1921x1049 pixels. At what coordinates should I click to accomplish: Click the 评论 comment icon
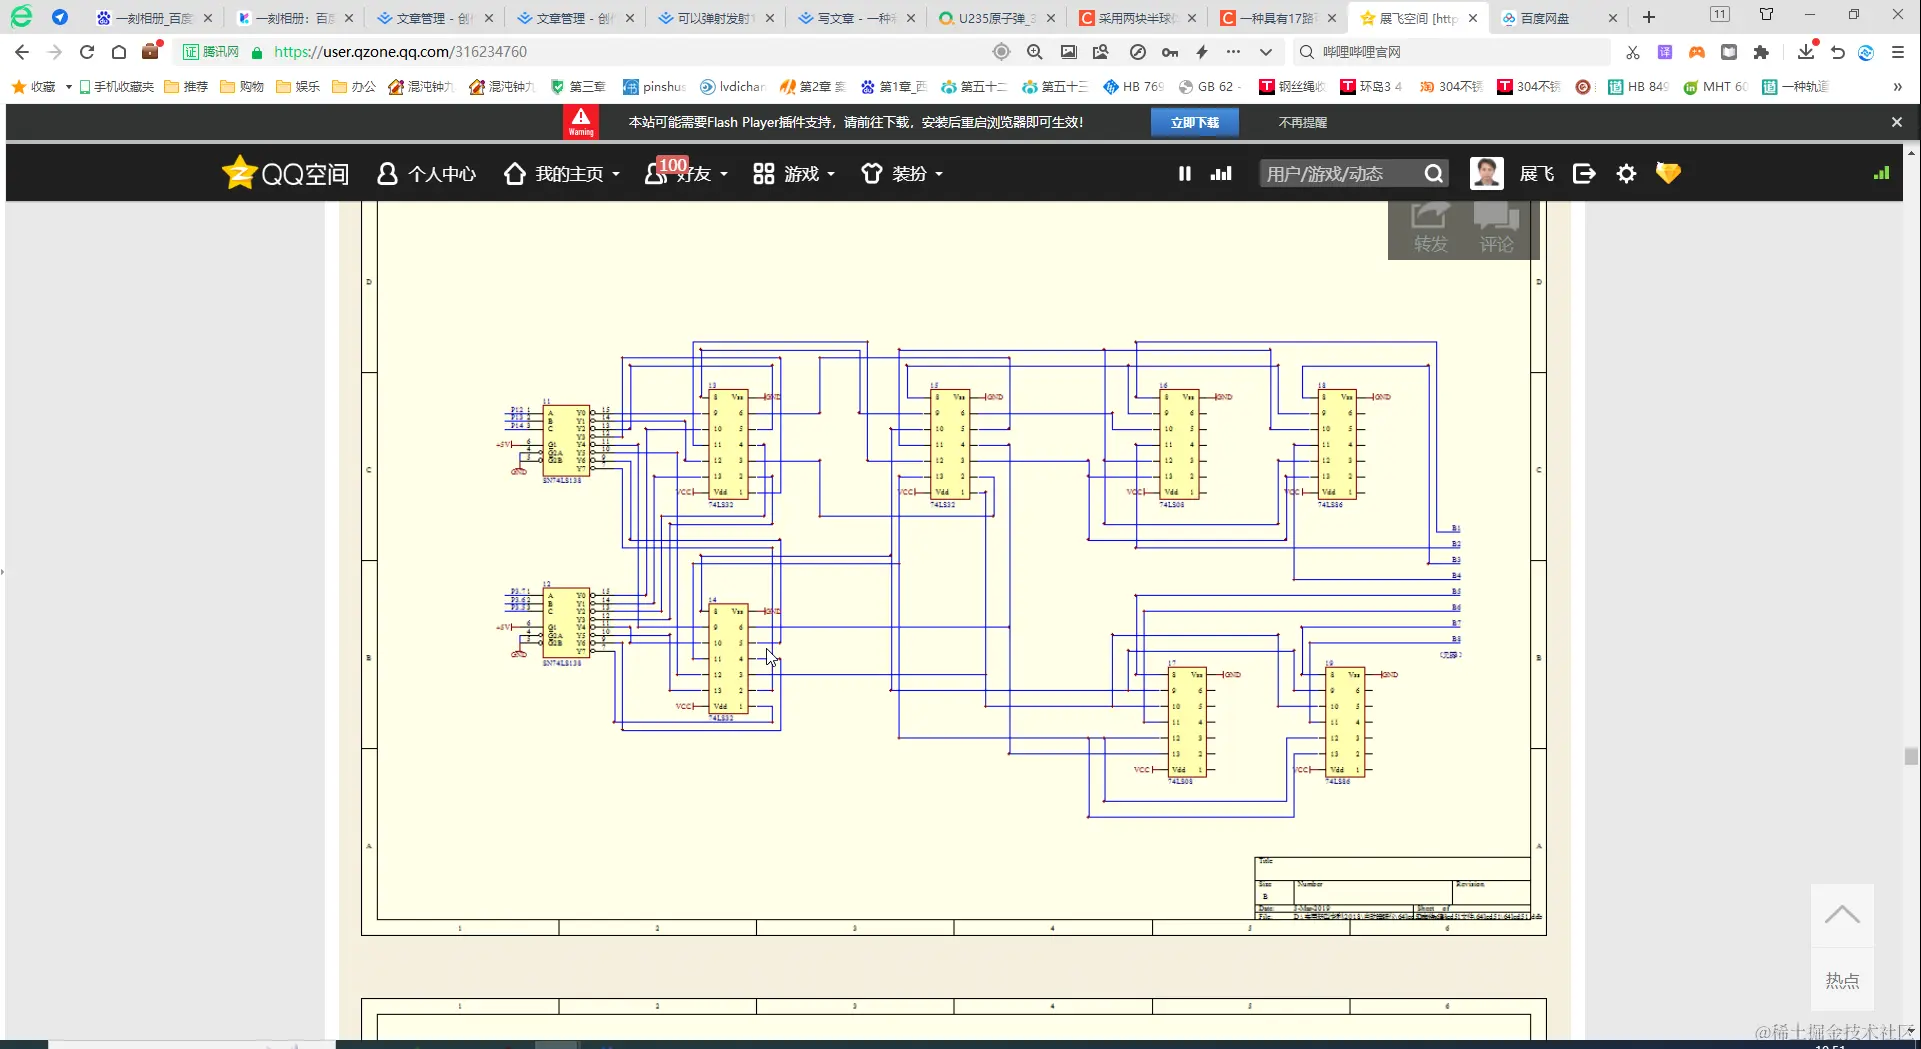tap(1496, 229)
